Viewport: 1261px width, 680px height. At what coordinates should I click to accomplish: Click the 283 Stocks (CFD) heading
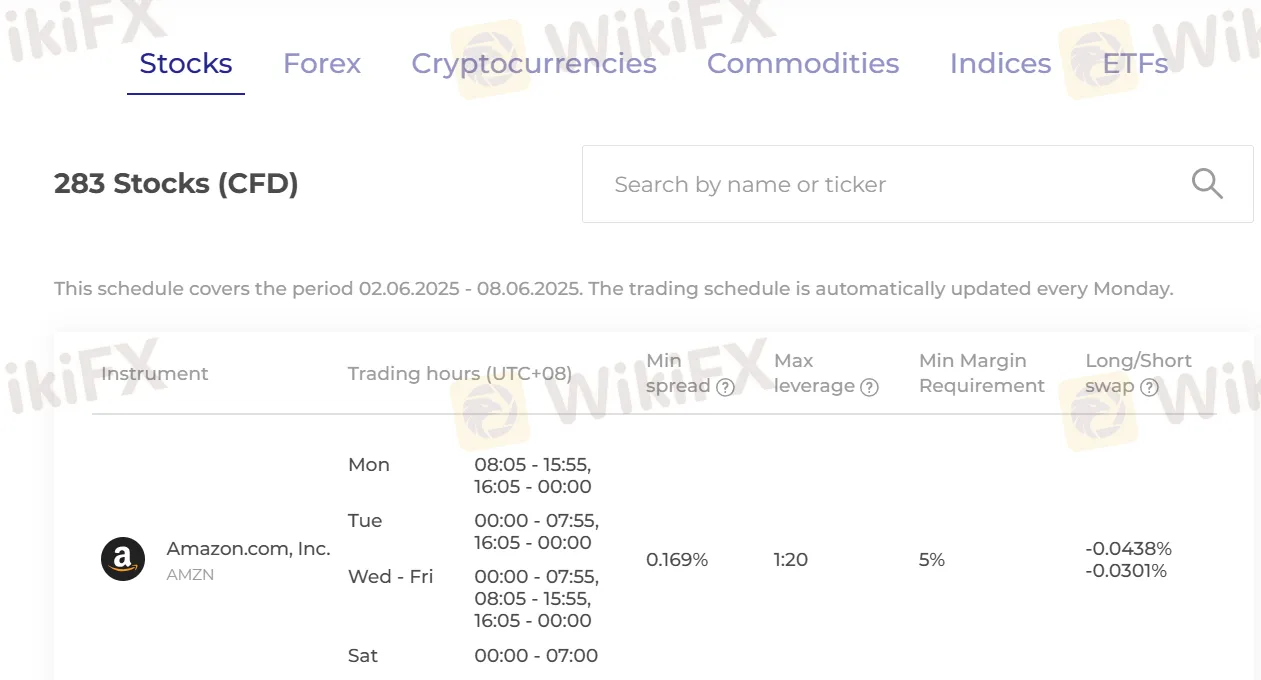click(176, 184)
